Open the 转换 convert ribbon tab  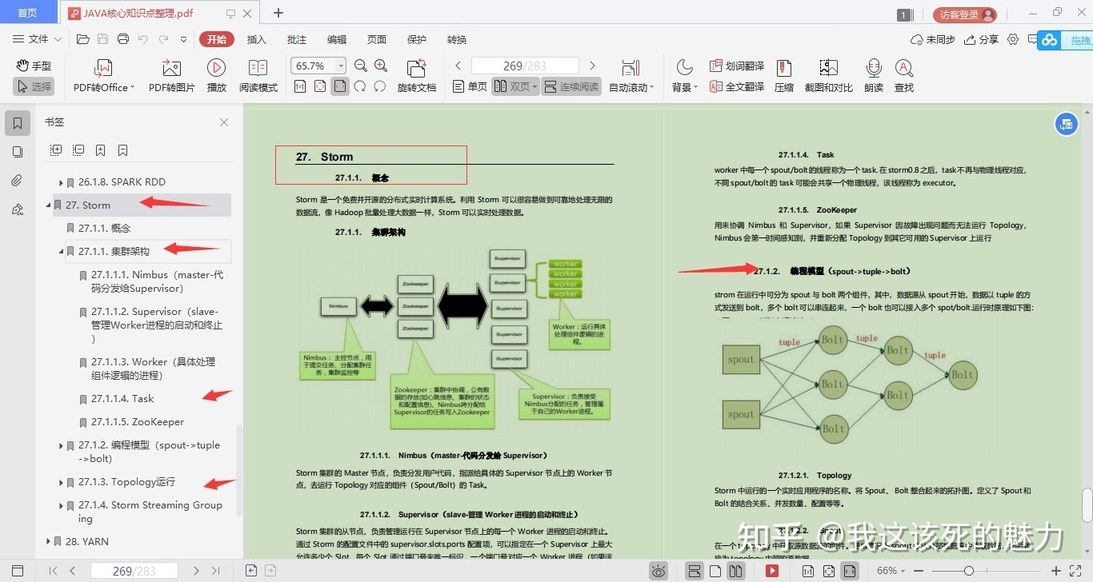pyautogui.click(x=457, y=39)
